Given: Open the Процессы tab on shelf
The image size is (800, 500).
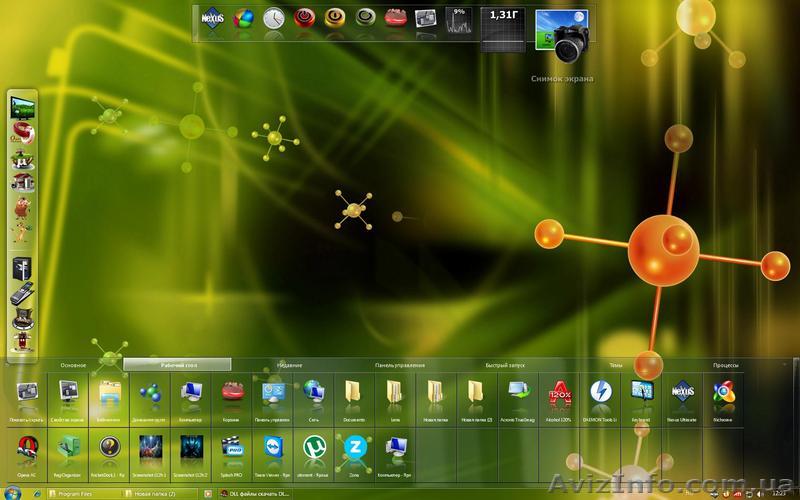Looking at the screenshot, I should (x=726, y=365).
